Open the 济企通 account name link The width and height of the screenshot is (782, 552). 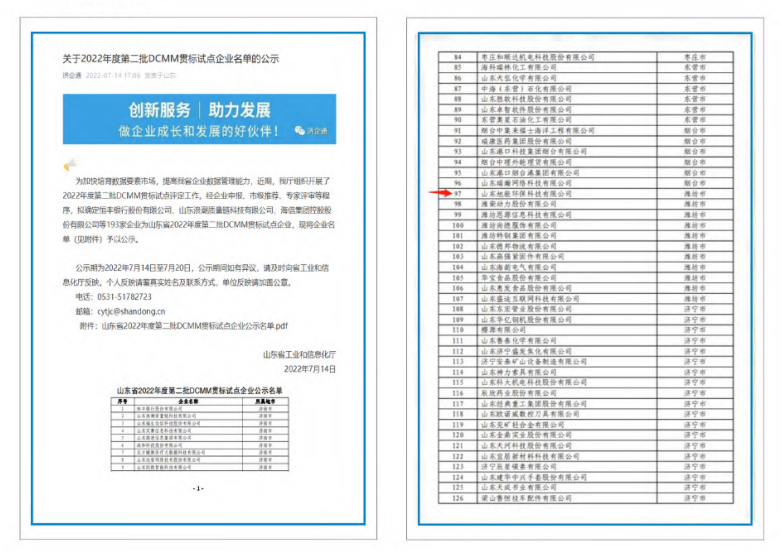pyautogui.click(x=71, y=75)
